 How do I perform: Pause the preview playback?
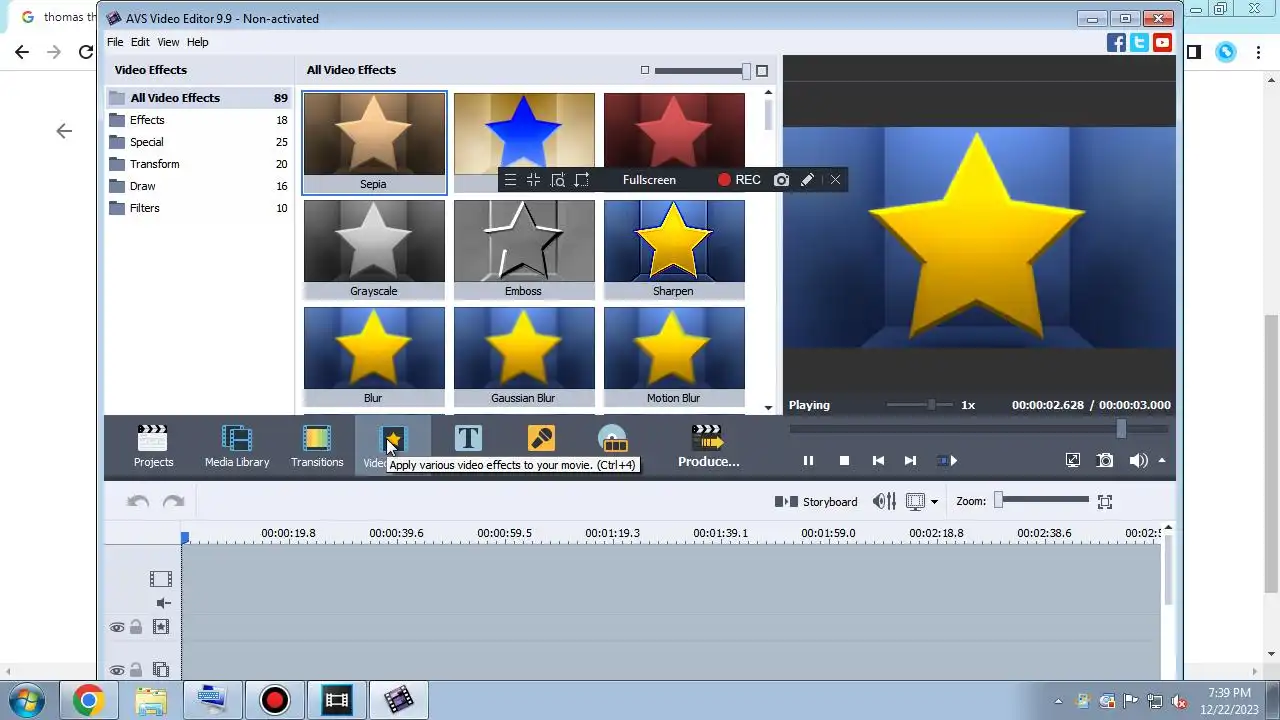coord(808,461)
